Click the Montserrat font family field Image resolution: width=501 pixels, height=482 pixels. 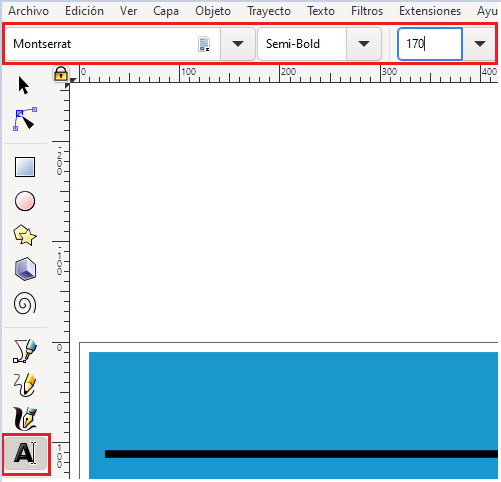point(112,44)
